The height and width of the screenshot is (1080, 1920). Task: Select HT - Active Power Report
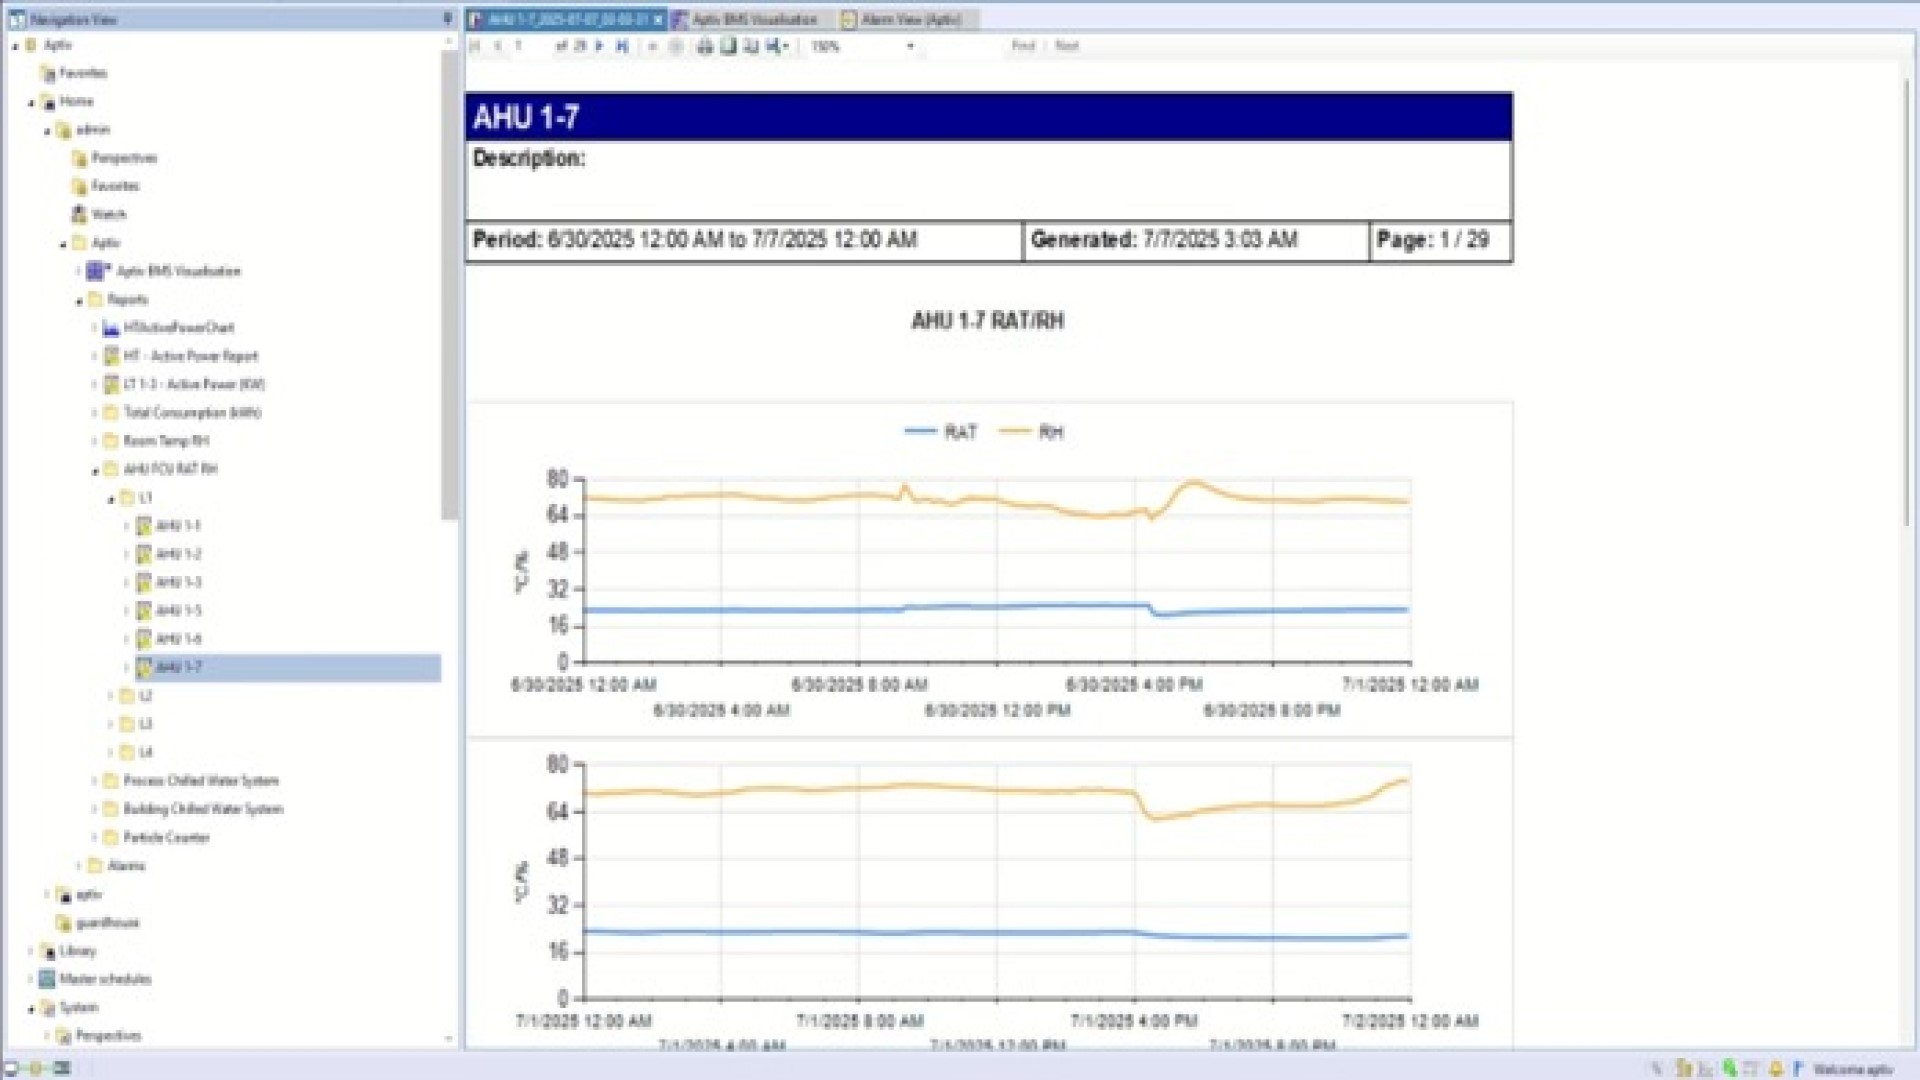(x=190, y=356)
